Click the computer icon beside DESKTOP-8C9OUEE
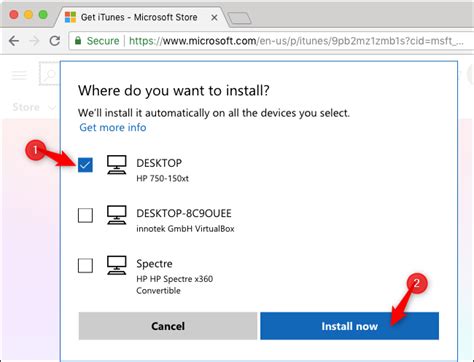 click(x=117, y=215)
